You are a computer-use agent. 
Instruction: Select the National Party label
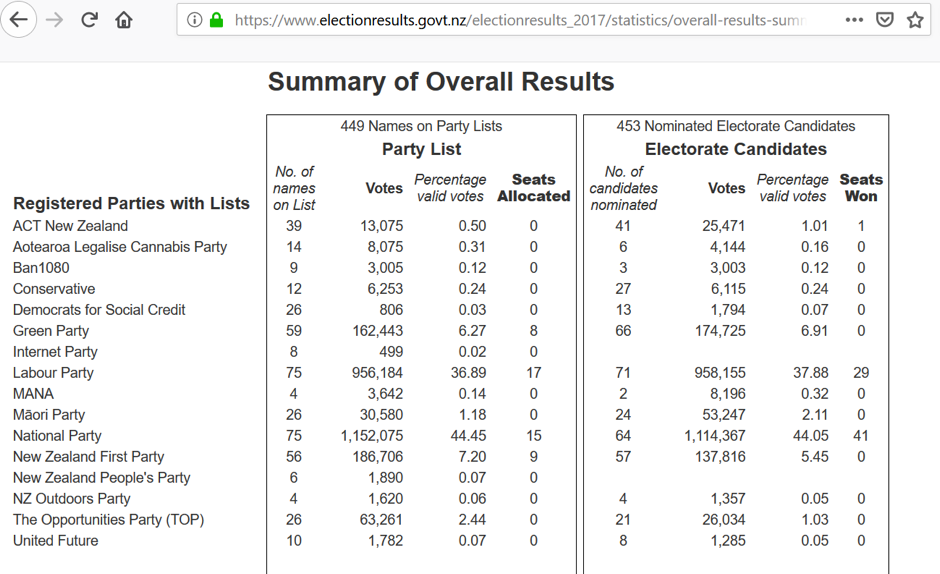pyautogui.click(x=58, y=436)
